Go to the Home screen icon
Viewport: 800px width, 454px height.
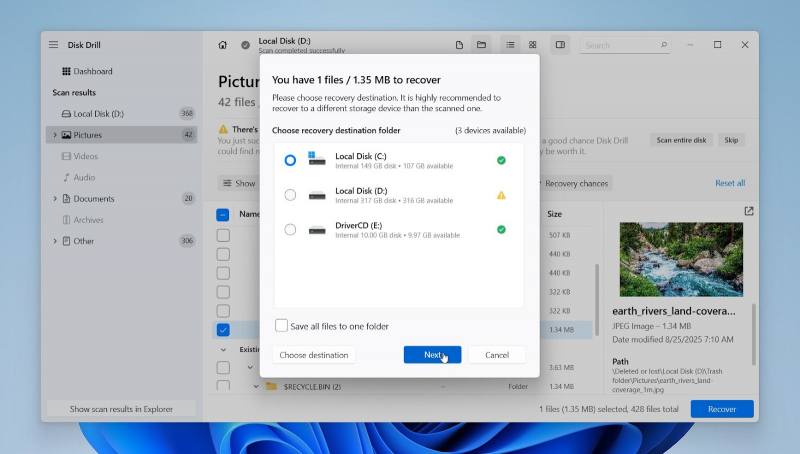pyautogui.click(x=222, y=45)
